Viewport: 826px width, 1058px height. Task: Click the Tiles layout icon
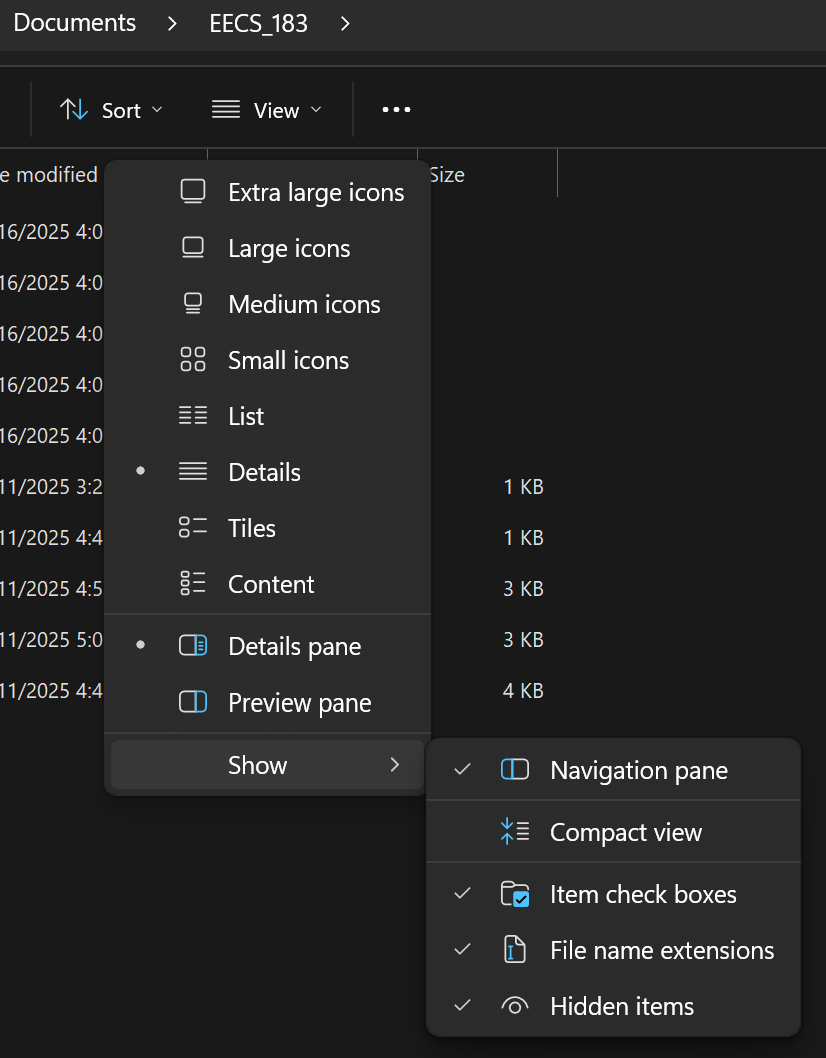point(193,527)
